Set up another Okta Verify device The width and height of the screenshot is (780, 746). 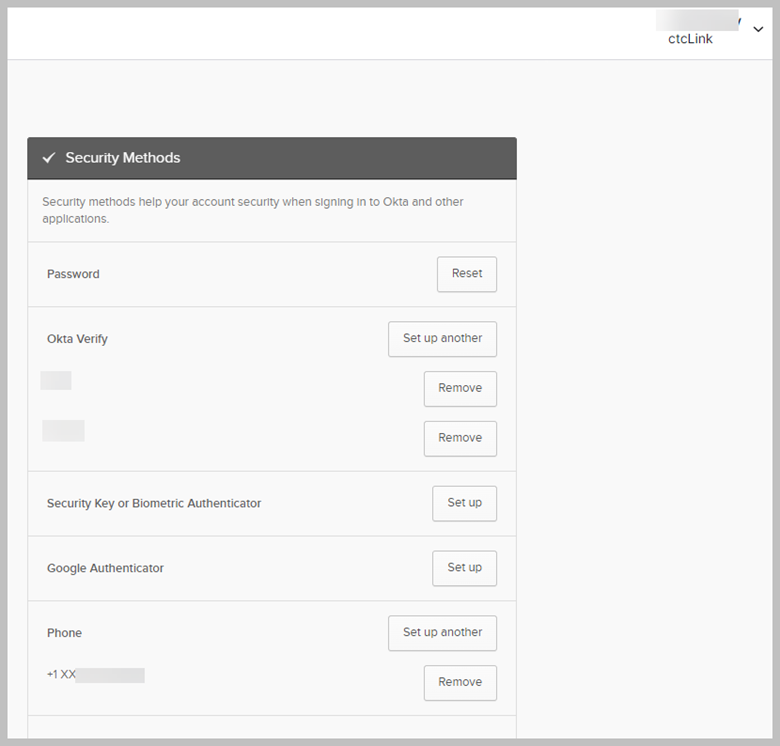coord(442,339)
